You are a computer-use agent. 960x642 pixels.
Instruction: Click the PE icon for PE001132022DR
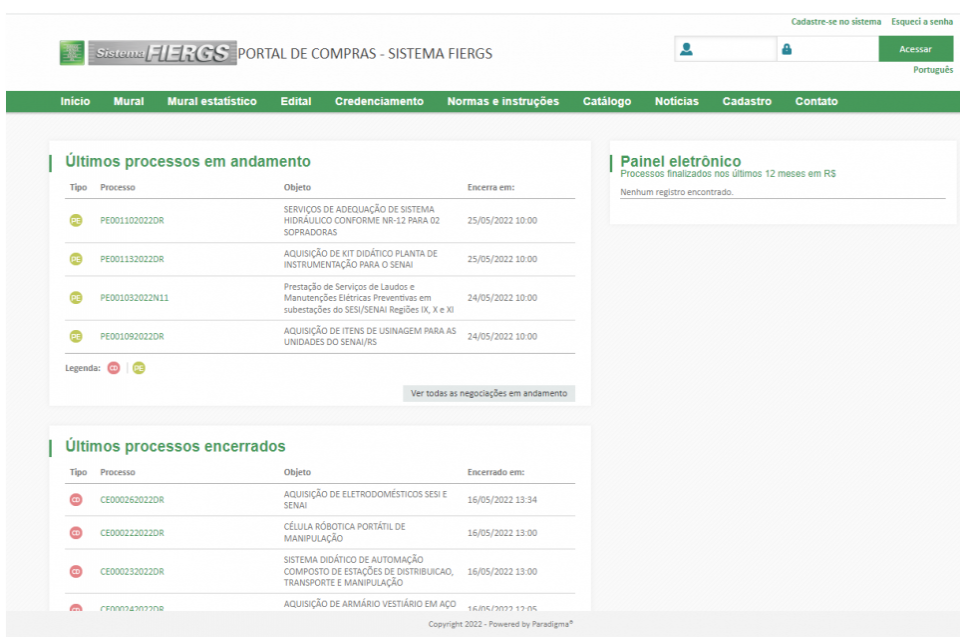pyautogui.click(x=76, y=259)
